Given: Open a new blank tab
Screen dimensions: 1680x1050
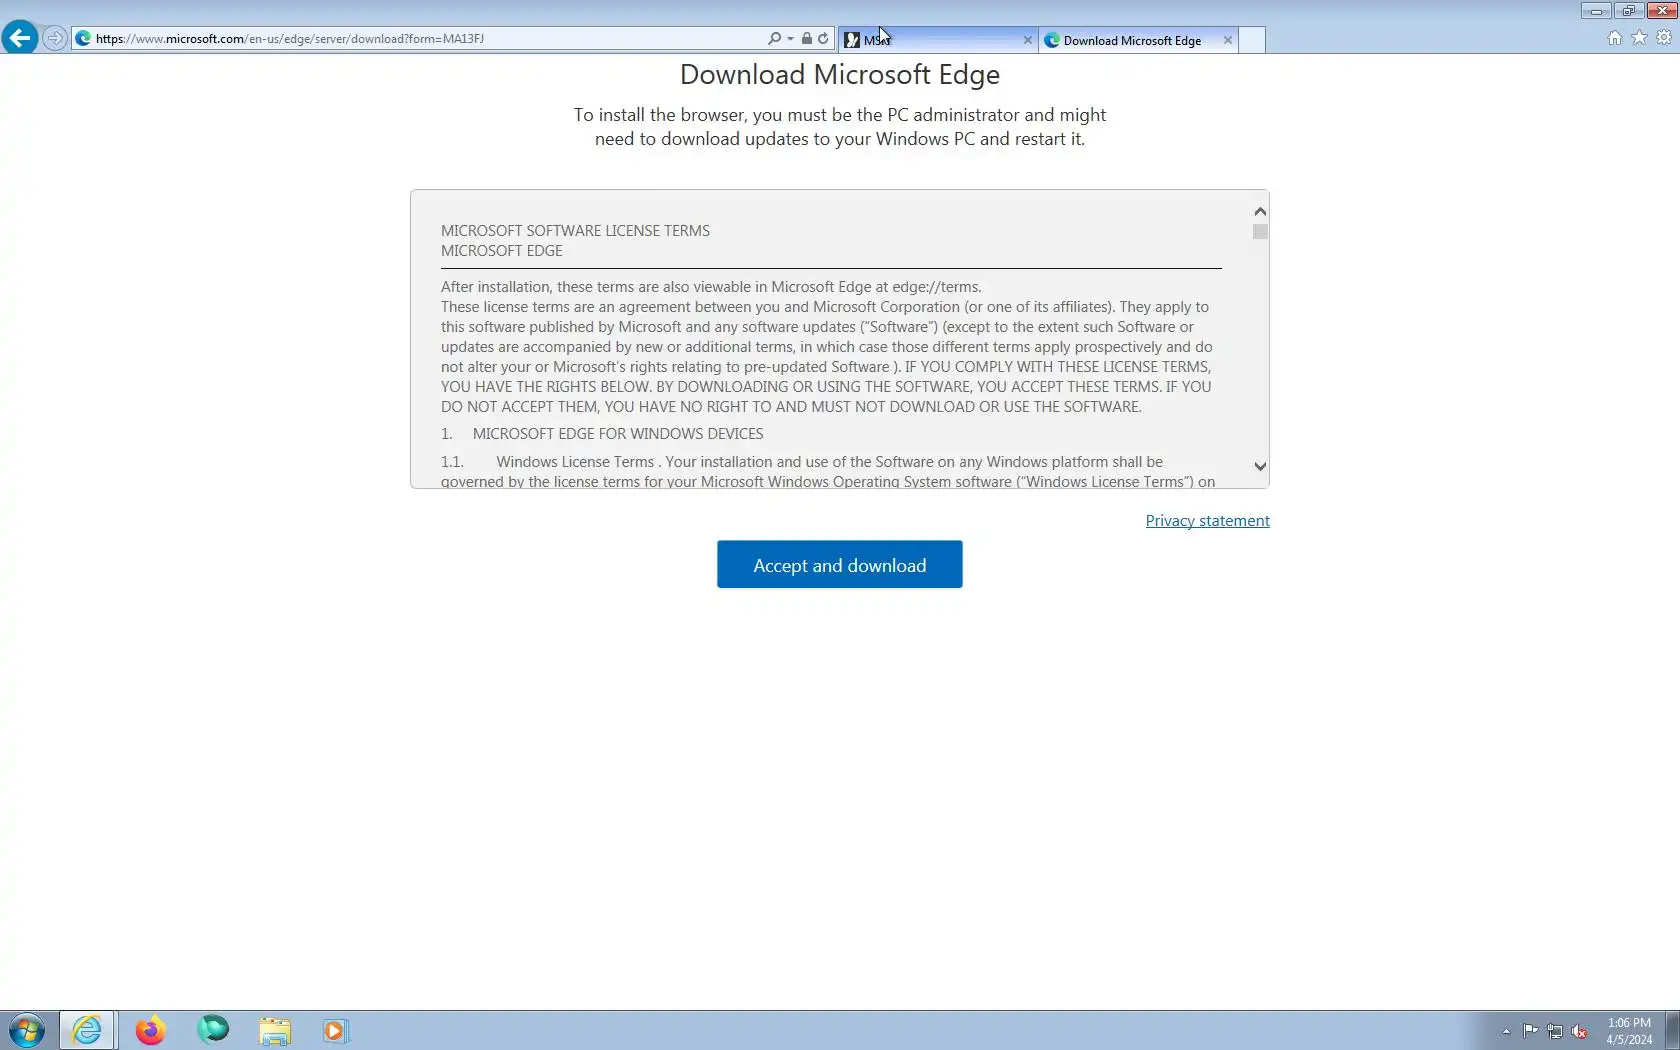Looking at the screenshot, I should [1252, 40].
